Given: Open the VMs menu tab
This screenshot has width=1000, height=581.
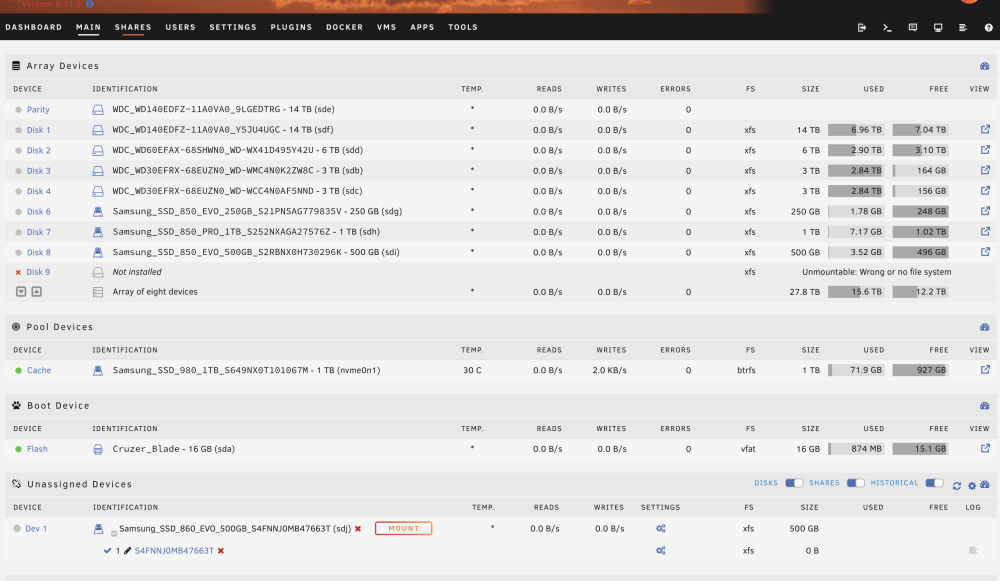Looking at the screenshot, I should click(386, 27).
